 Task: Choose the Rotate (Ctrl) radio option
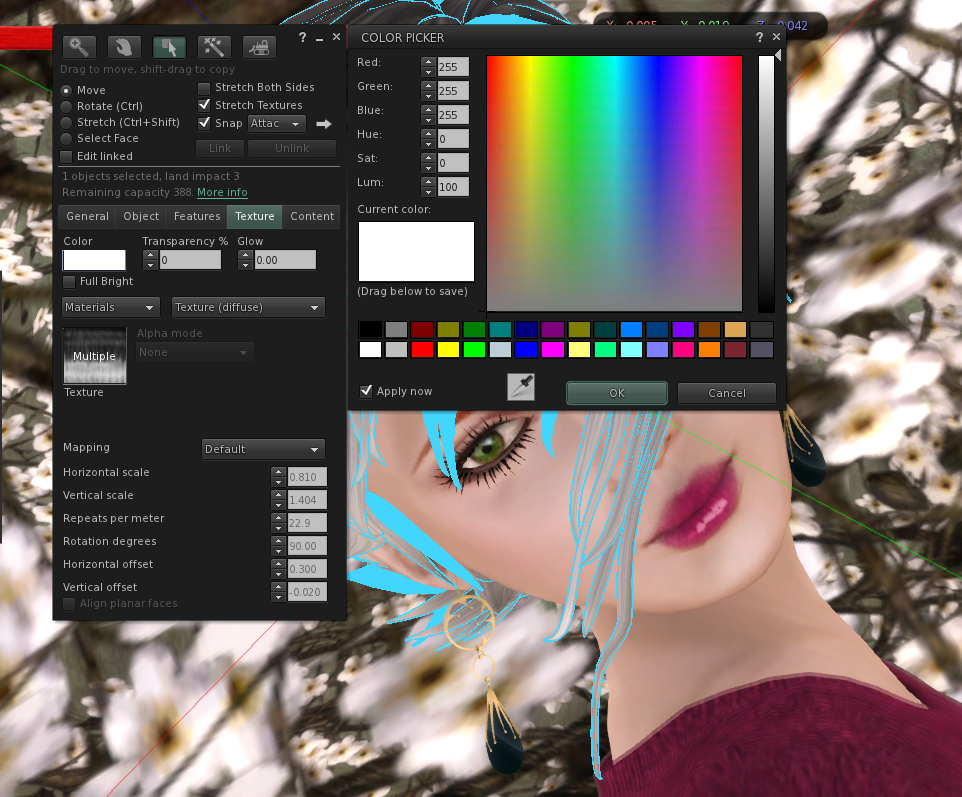click(x=67, y=106)
